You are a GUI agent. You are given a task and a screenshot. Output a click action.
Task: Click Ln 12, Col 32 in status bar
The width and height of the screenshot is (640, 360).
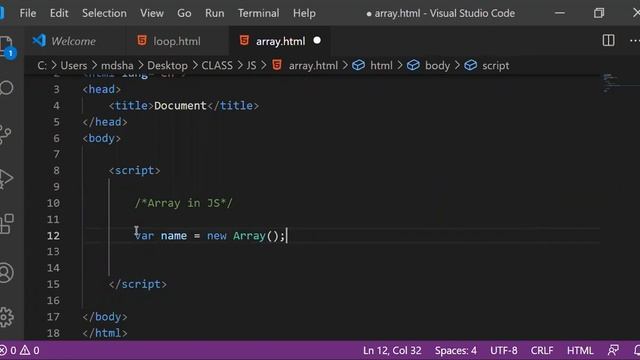coord(392,350)
